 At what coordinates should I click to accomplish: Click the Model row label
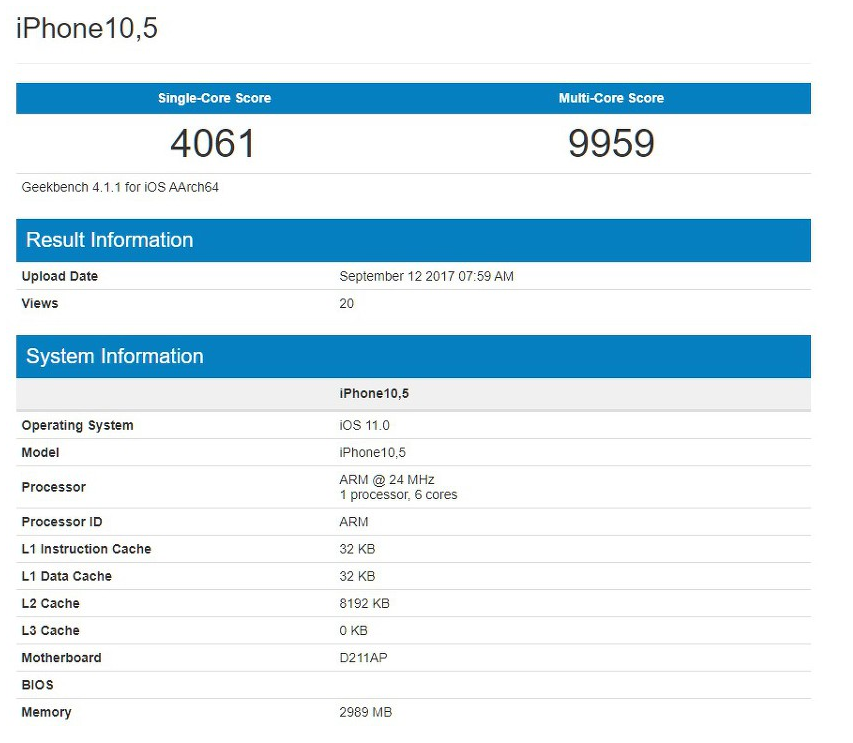[x=40, y=452]
